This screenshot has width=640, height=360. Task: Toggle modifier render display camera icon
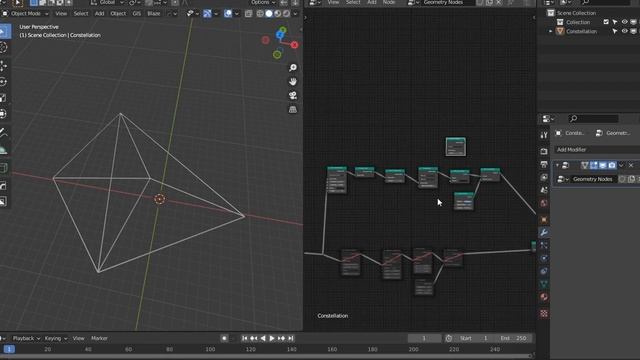pos(612,165)
